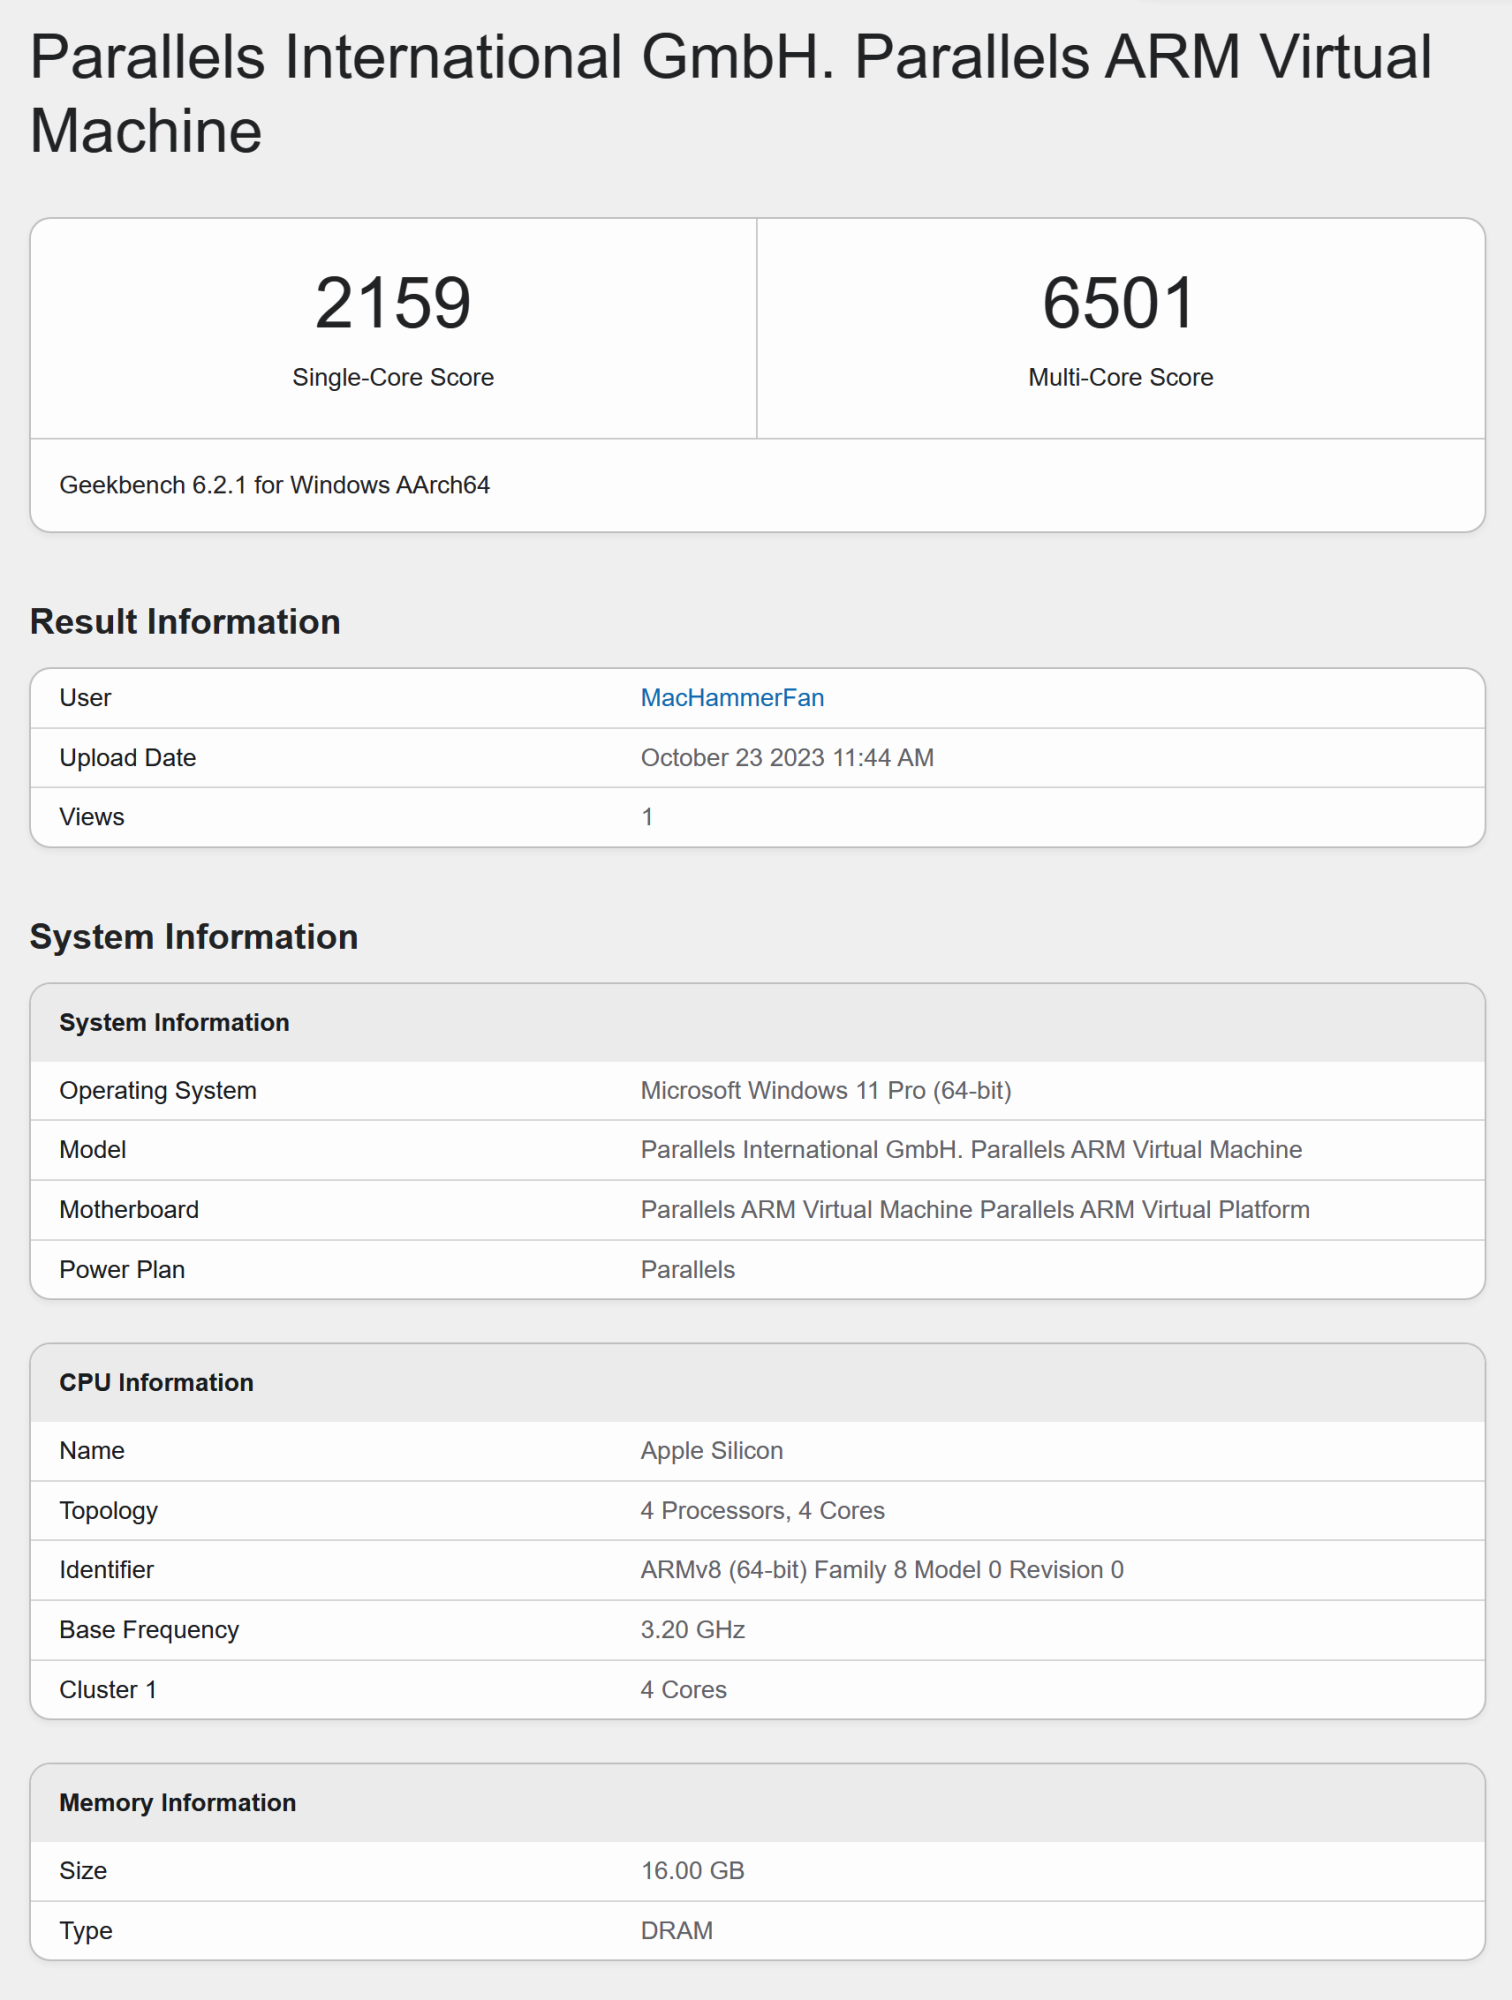Click the 3.20 GHz base frequency value
1512x2000 pixels.
pyautogui.click(x=693, y=1630)
